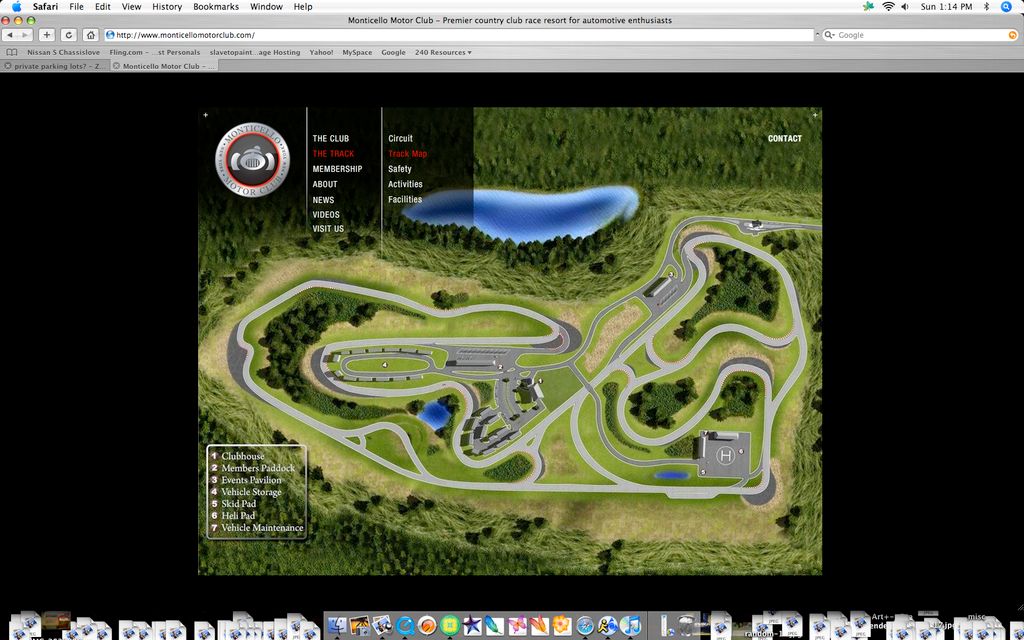Open Safari compass icon in the dock
Screen dimensions: 1024x640
coord(584,625)
